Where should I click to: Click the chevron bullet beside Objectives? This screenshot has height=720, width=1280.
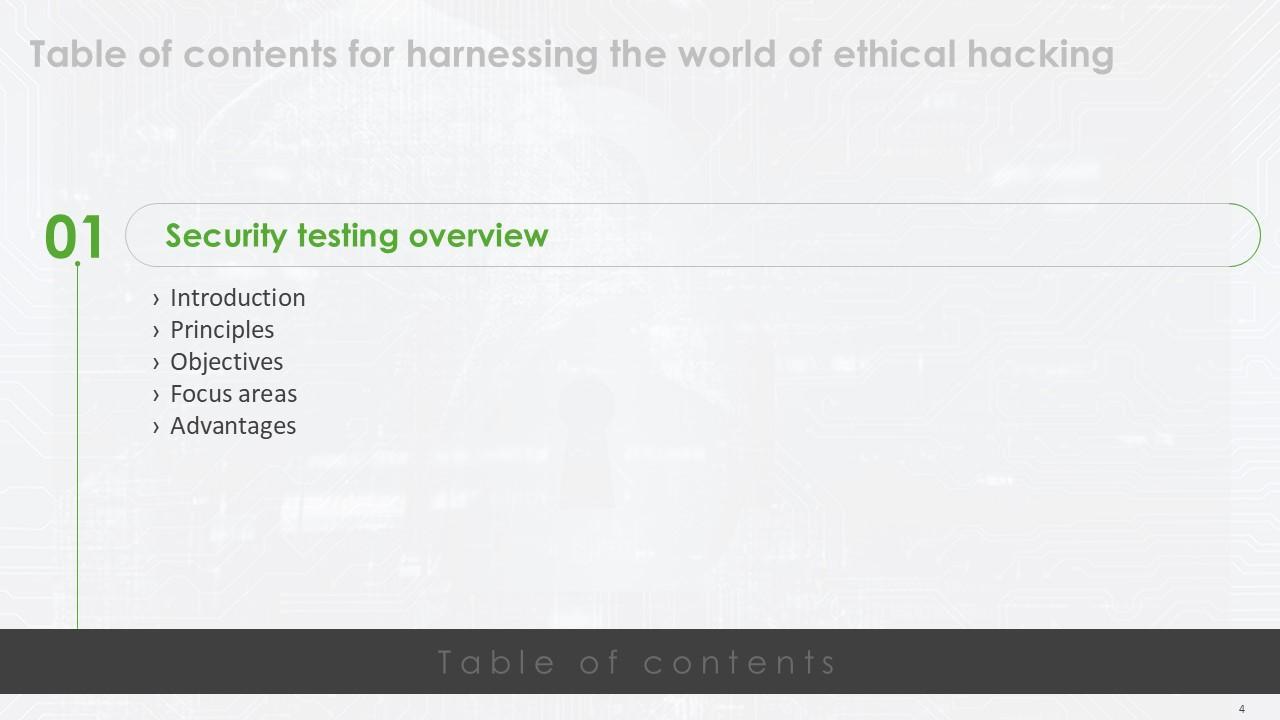click(x=156, y=363)
